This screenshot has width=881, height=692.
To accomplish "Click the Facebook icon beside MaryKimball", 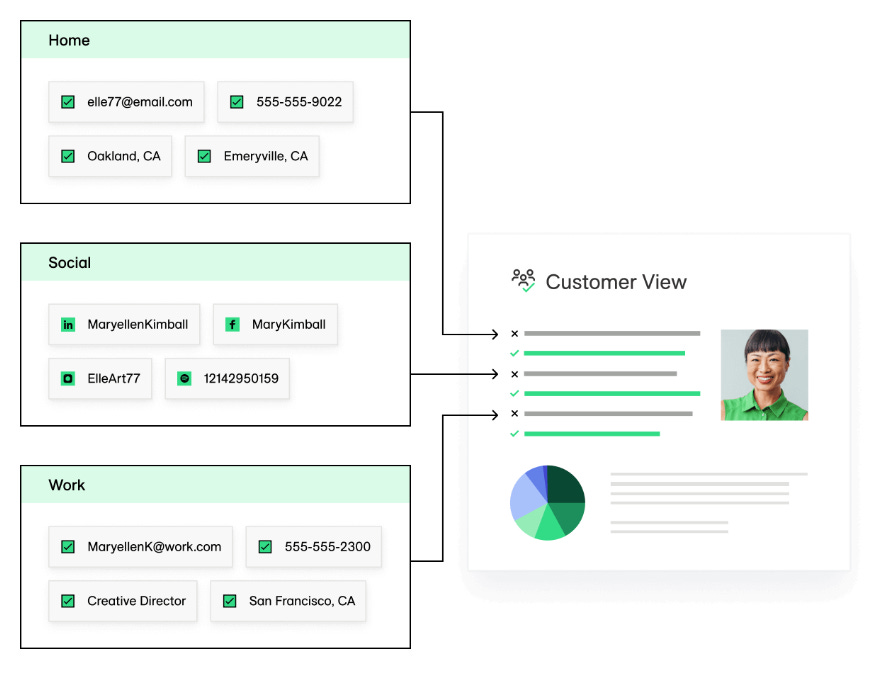I will tap(232, 325).
